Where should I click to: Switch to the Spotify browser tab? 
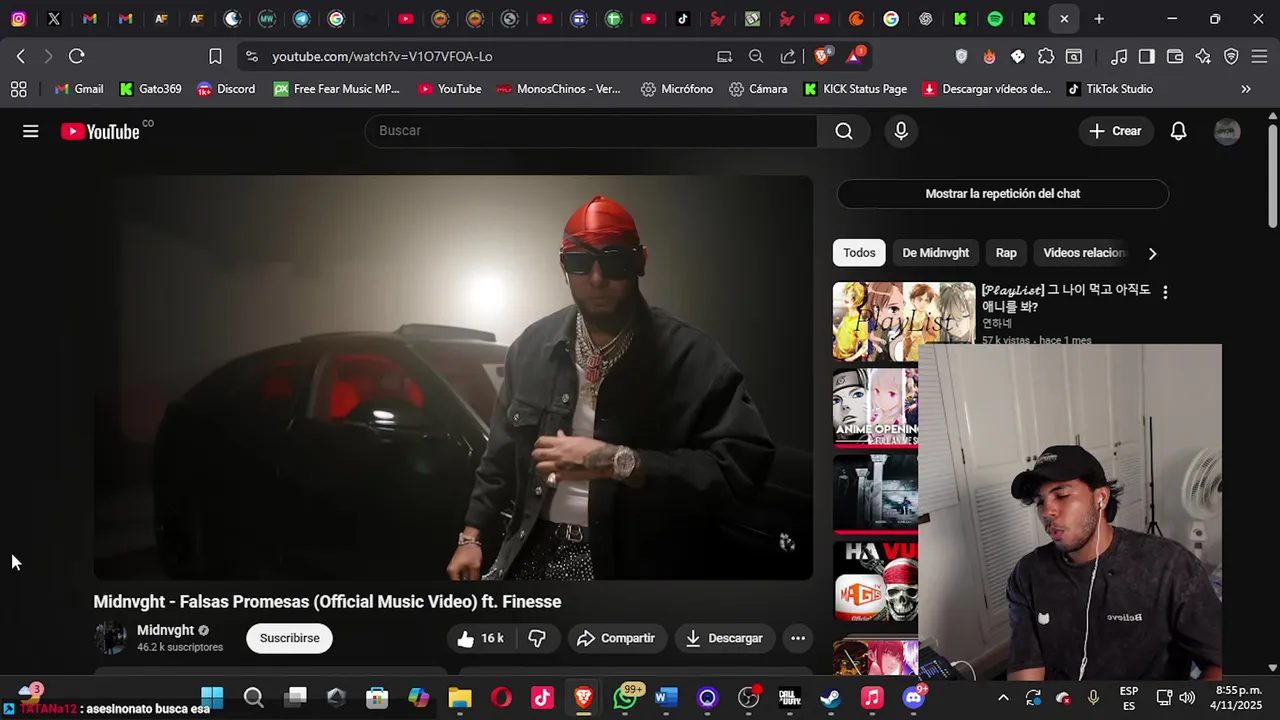point(995,19)
